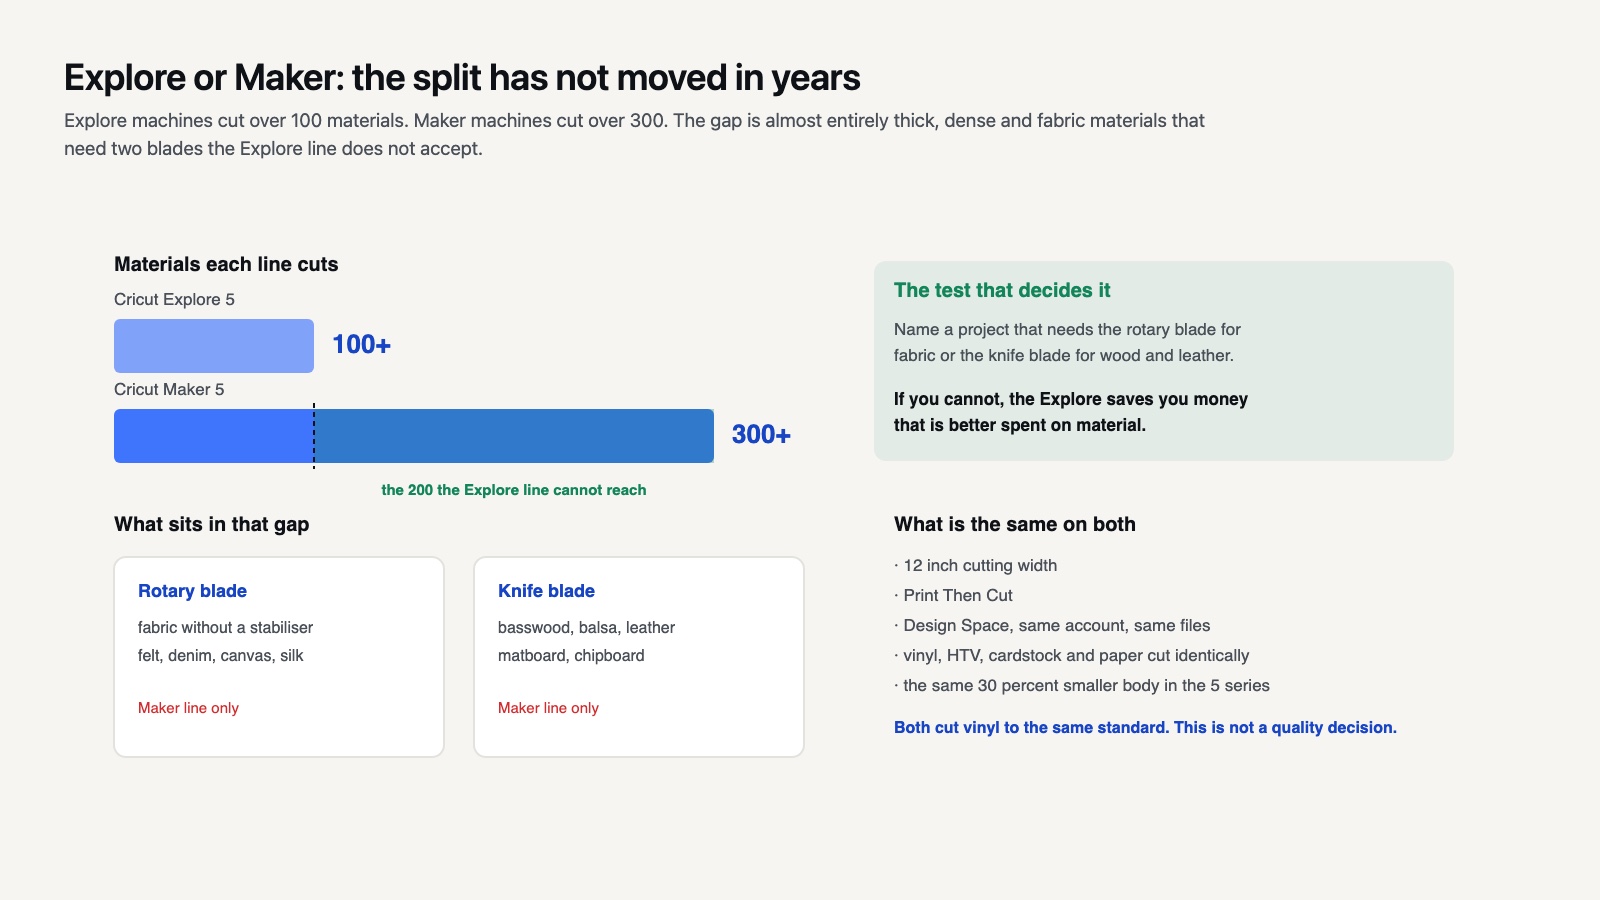Click the 300+ value label

pos(761,435)
